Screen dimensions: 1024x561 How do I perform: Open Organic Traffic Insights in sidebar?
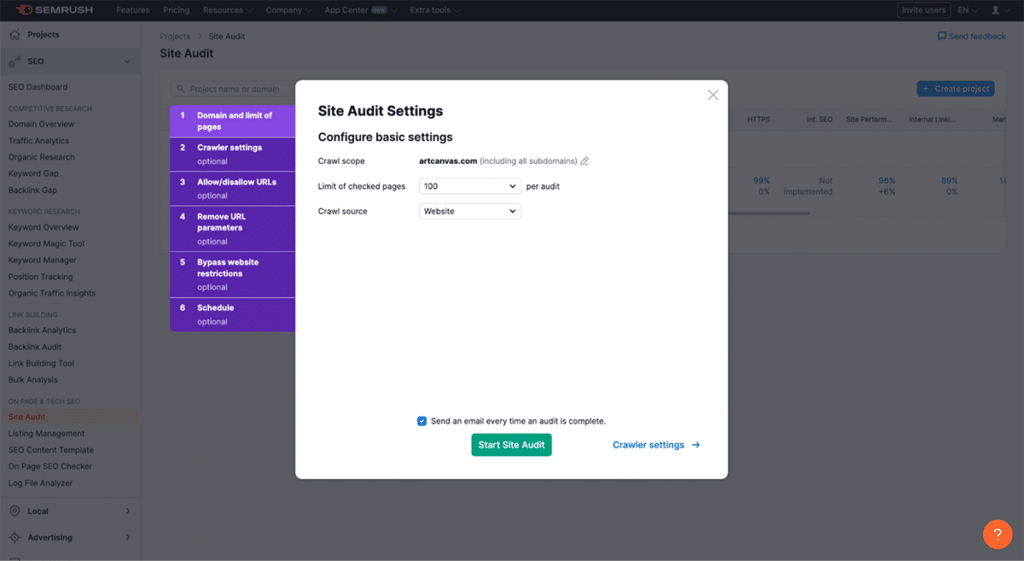pyautogui.click(x=52, y=293)
